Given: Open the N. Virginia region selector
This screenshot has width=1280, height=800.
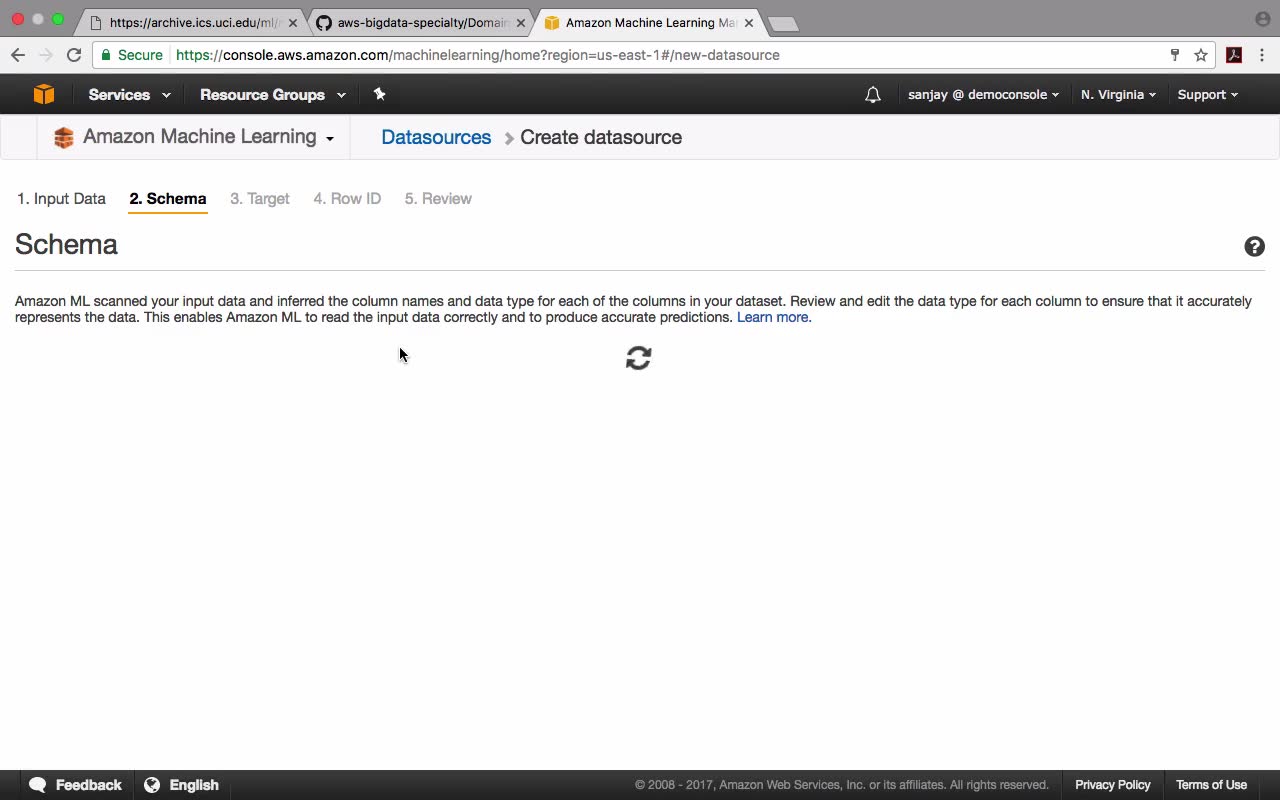Looking at the screenshot, I should pos(1118,95).
